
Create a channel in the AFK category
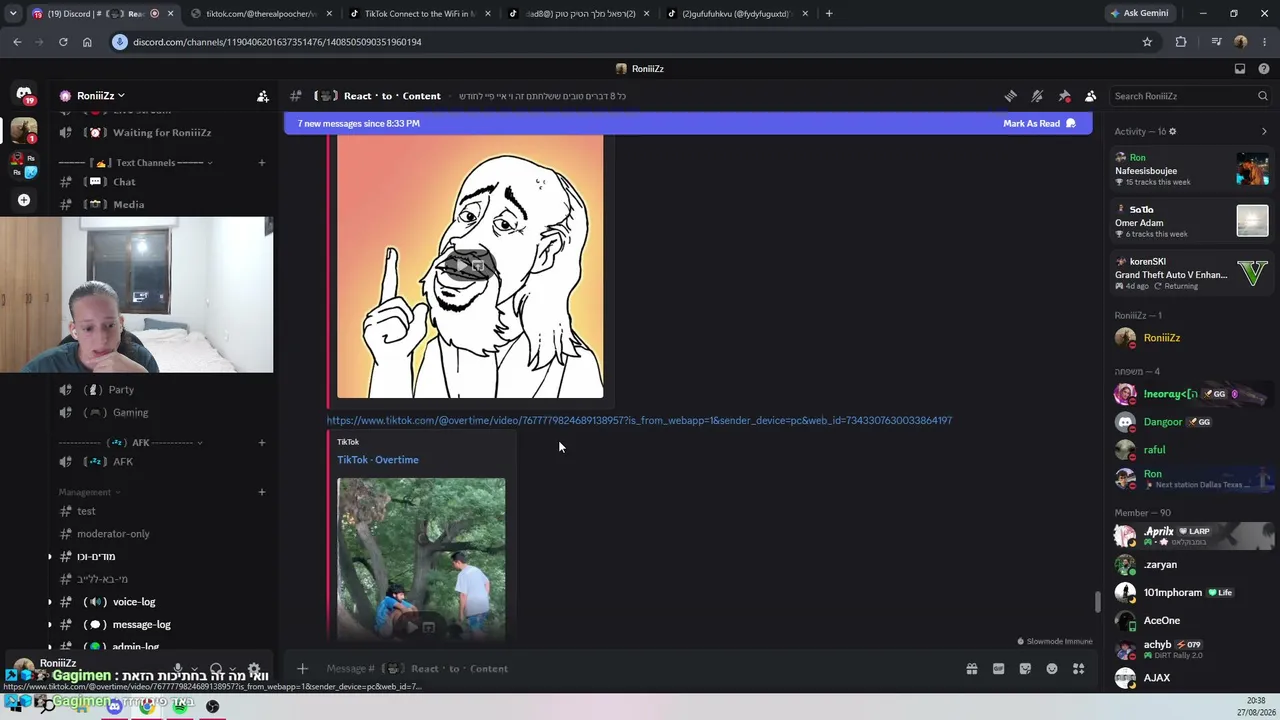(x=262, y=442)
